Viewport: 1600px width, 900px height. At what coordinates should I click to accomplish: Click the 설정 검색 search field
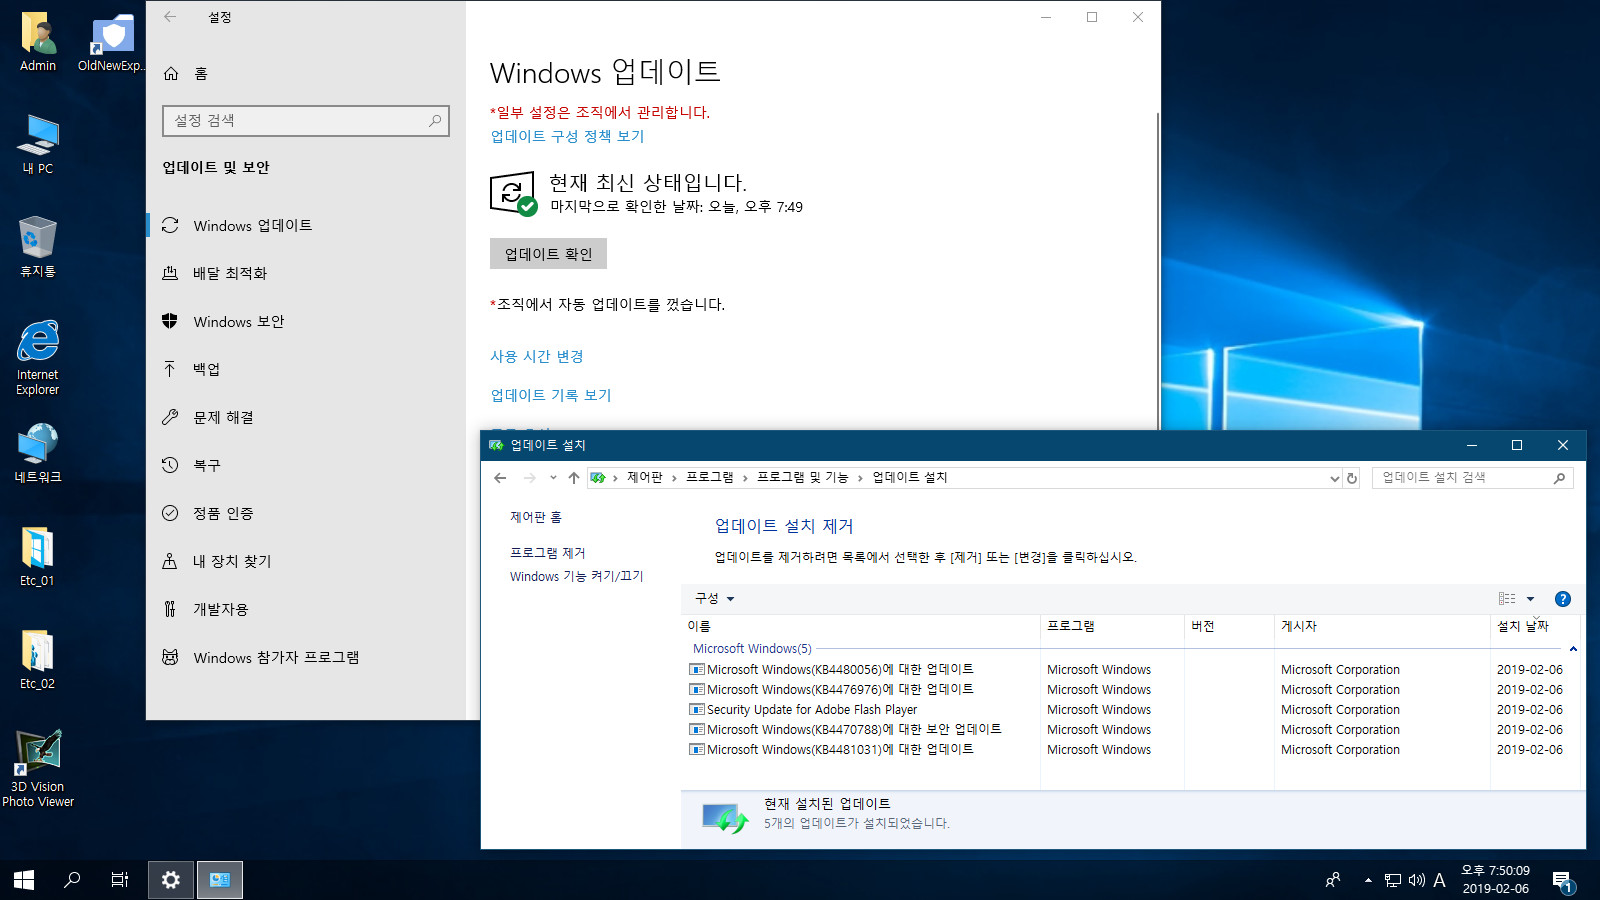point(306,120)
